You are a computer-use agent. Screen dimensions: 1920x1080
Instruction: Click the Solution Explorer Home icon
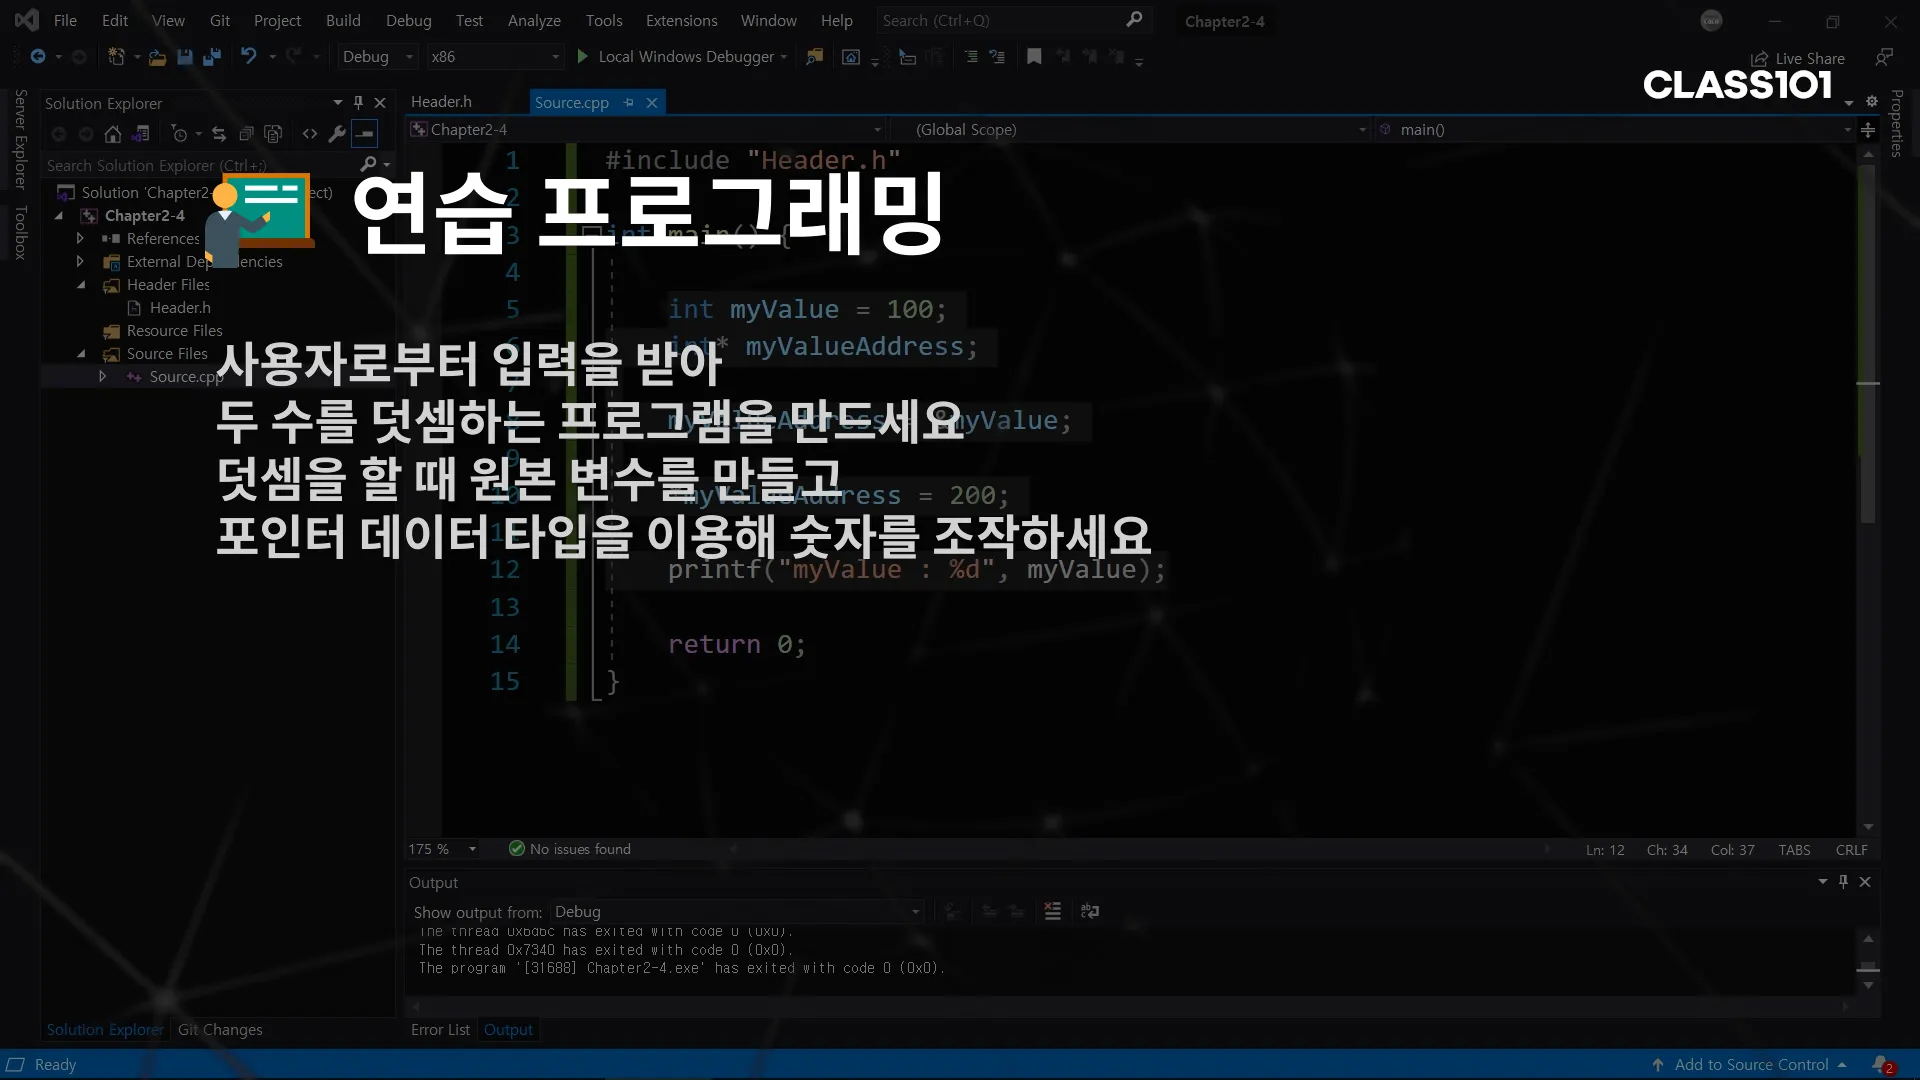pyautogui.click(x=113, y=134)
